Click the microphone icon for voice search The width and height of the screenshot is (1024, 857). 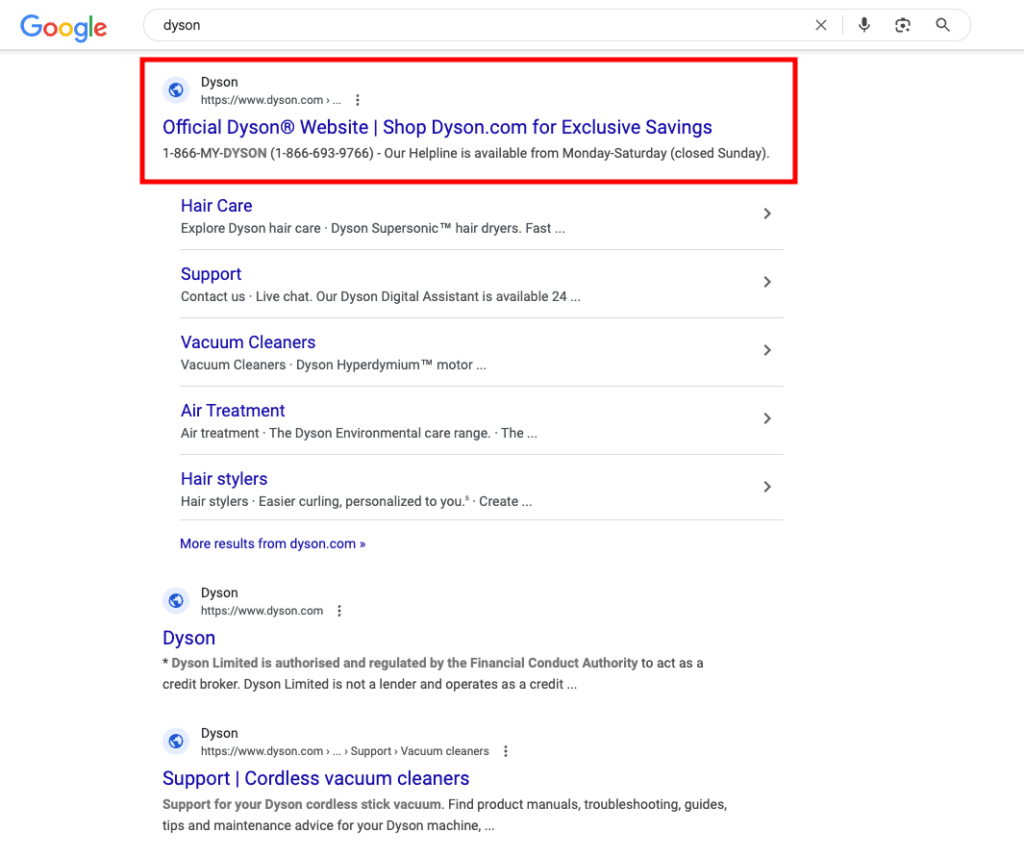[863, 24]
